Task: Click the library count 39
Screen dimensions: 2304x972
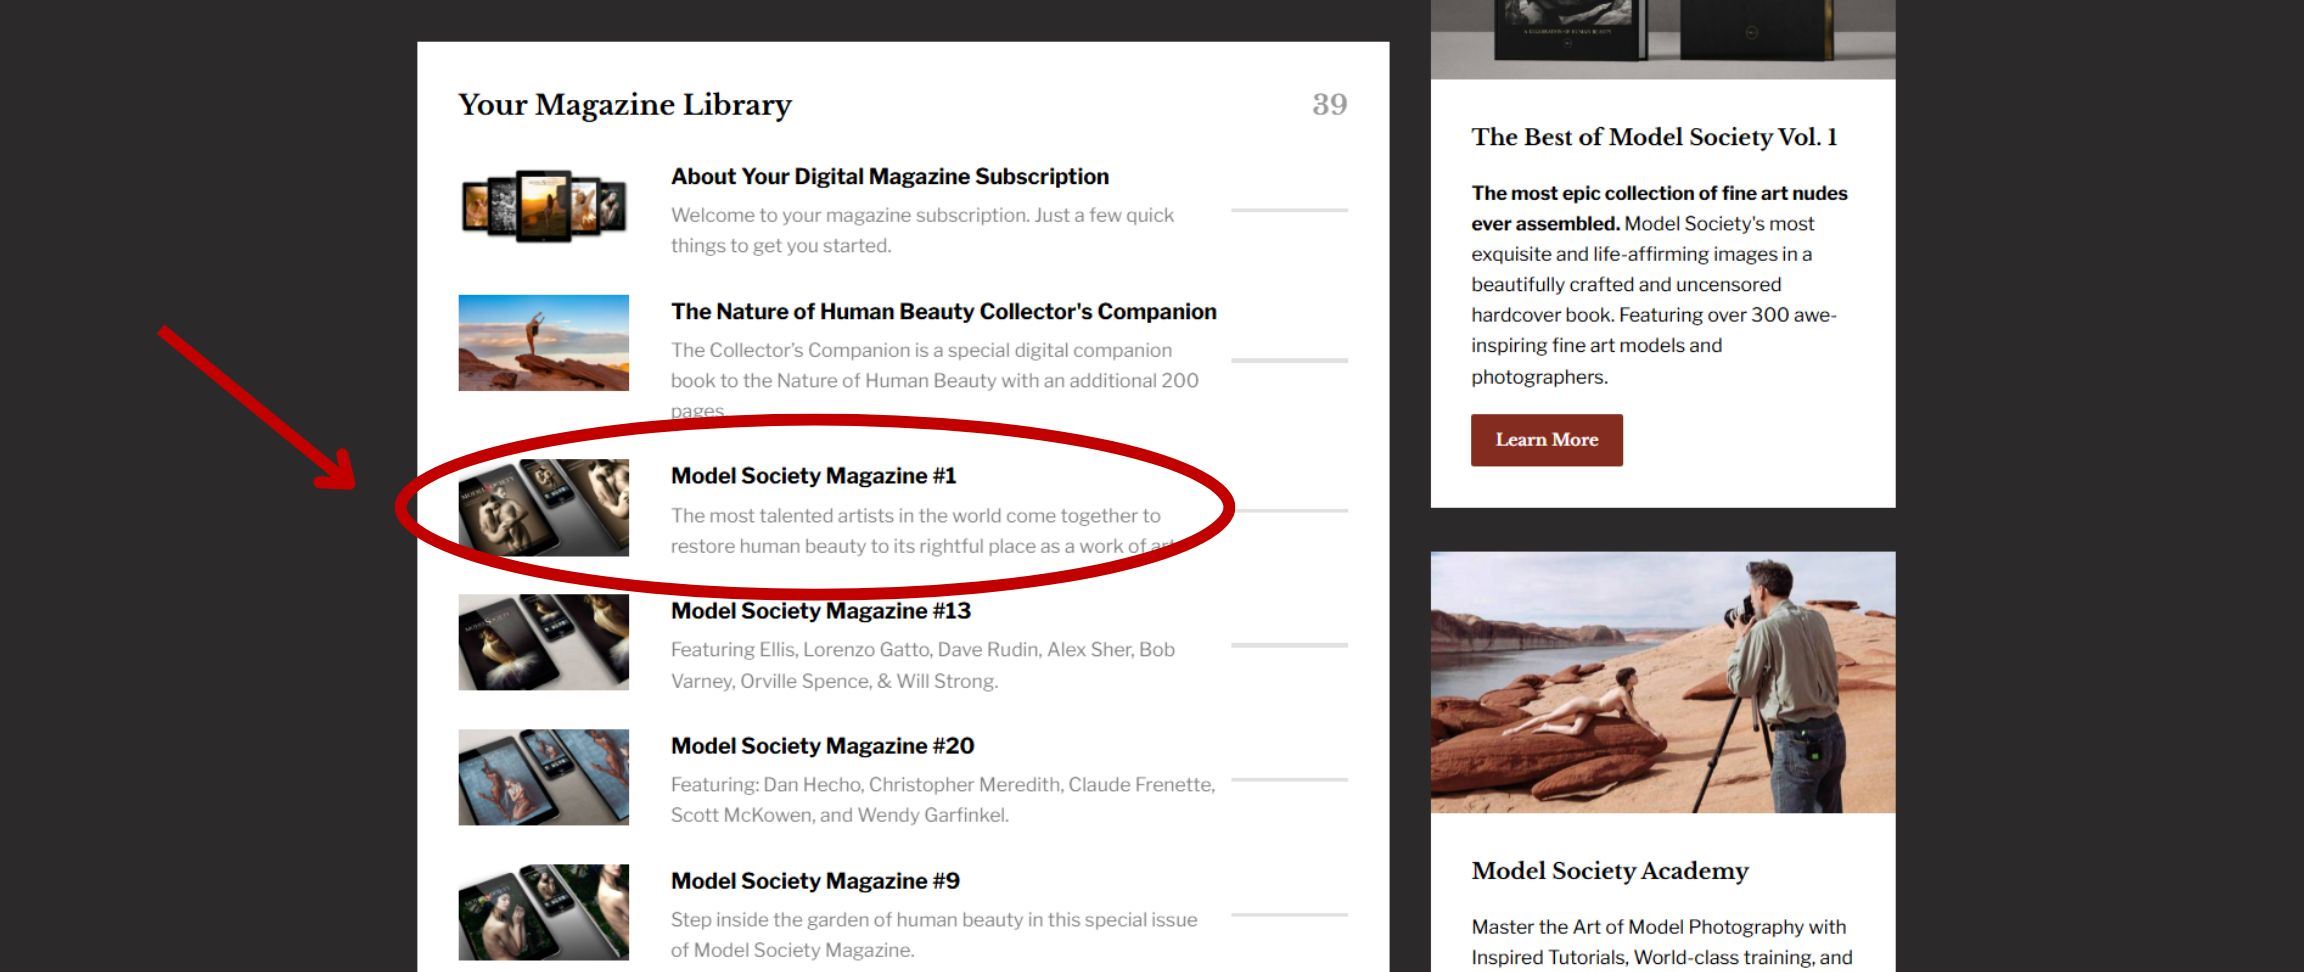Action: tap(1330, 105)
